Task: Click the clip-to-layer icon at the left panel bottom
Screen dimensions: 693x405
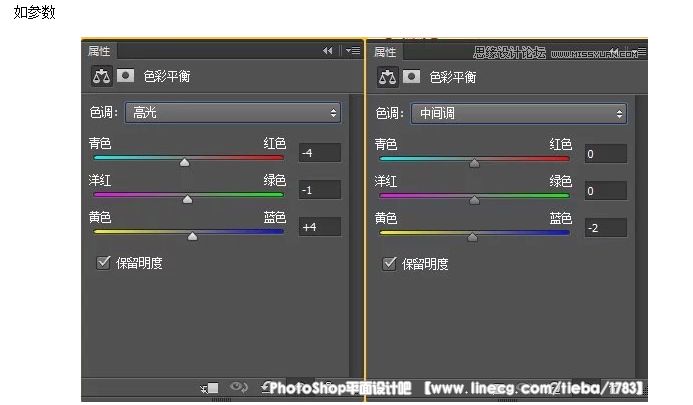Action: click(x=209, y=388)
